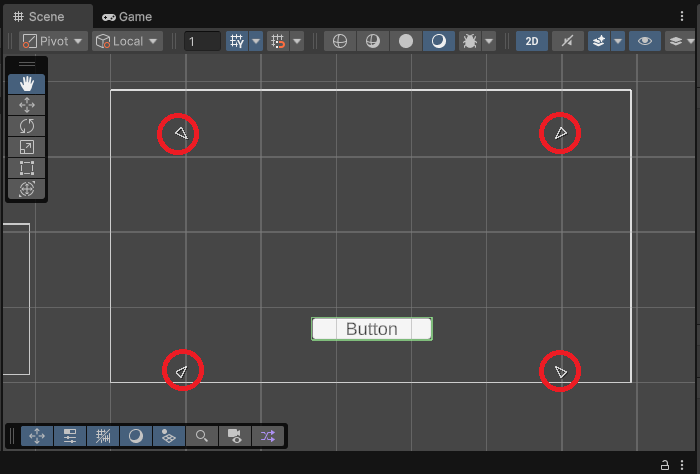Screen dimensions: 700x474
Task: Toggle hidden objects visibility eye
Action: [x=645, y=42]
